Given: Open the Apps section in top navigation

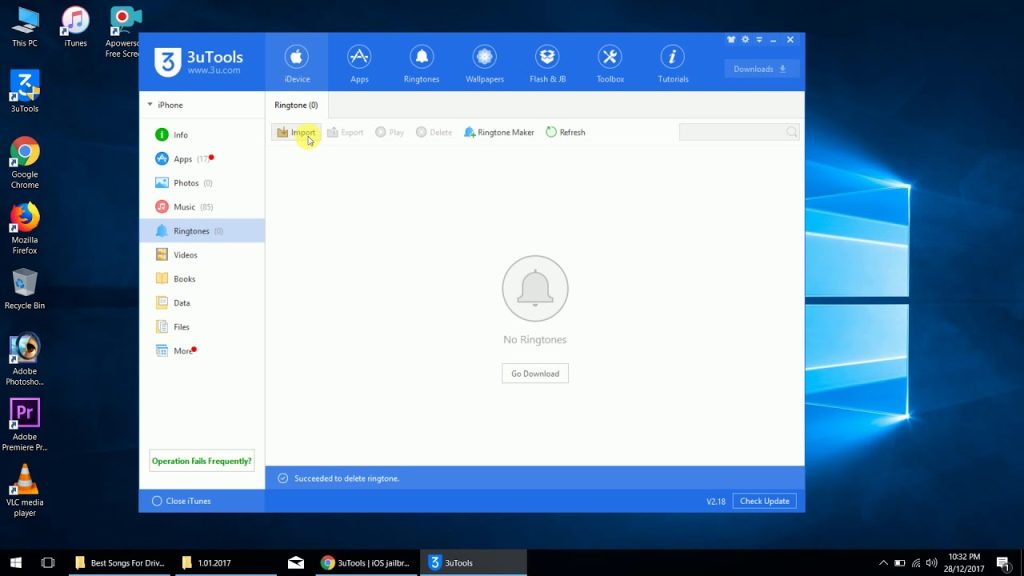Looking at the screenshot, I should (359, 64).
